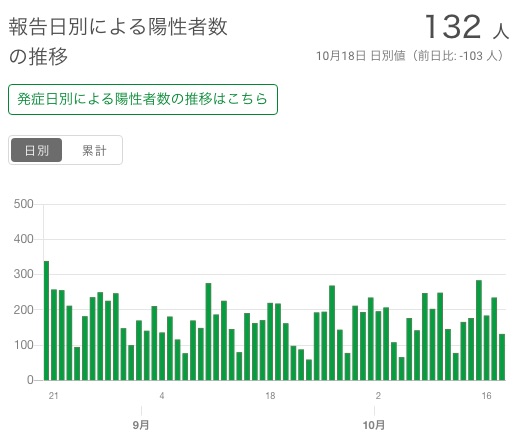
Task: Click the 500 y-axis label
Action: tap(23, 204)
